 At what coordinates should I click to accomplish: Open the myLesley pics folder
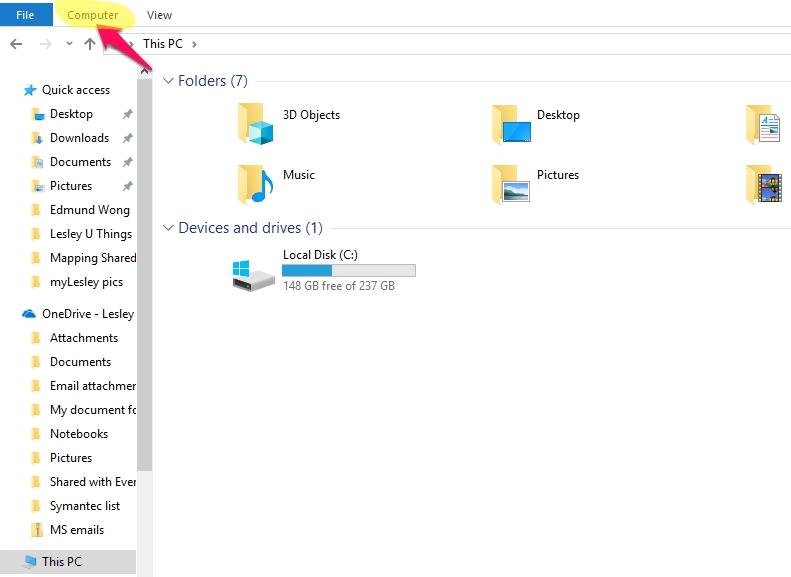coord(86,282)
